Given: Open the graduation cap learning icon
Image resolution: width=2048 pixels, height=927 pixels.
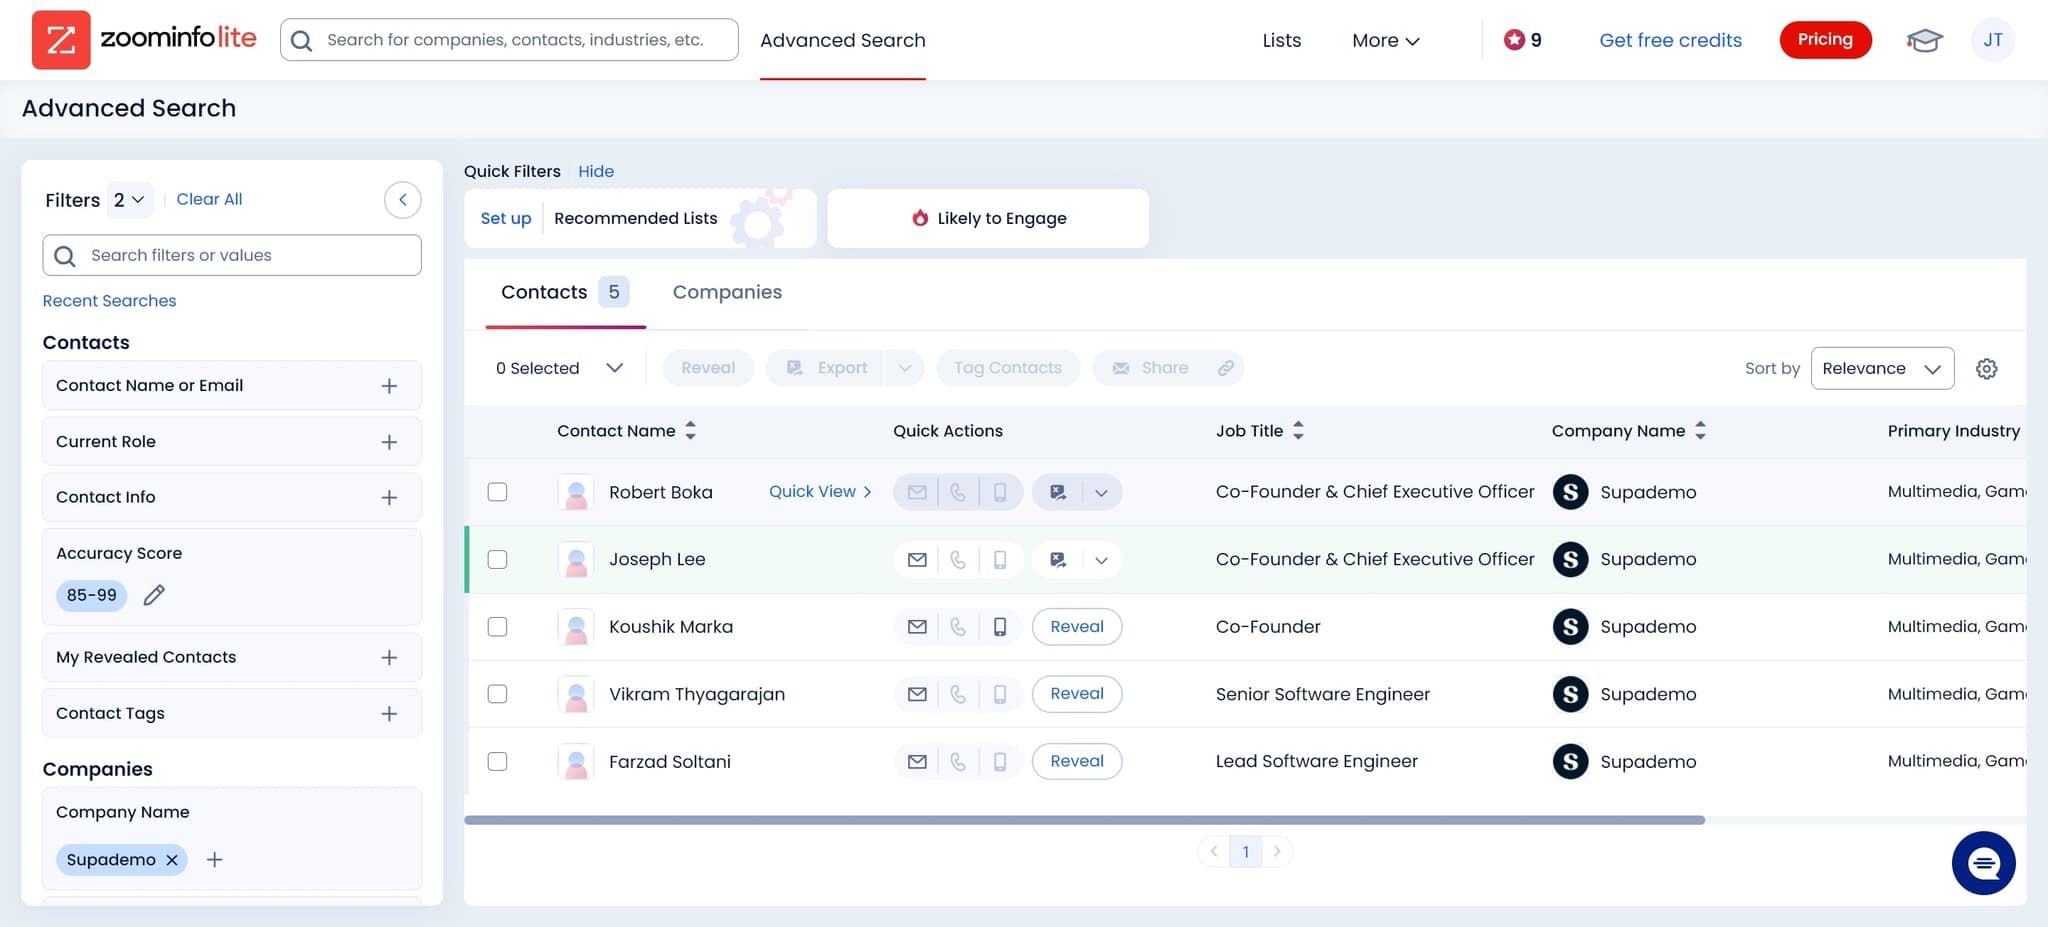Looking at the screenshot, I should (x=1923, y=40).
